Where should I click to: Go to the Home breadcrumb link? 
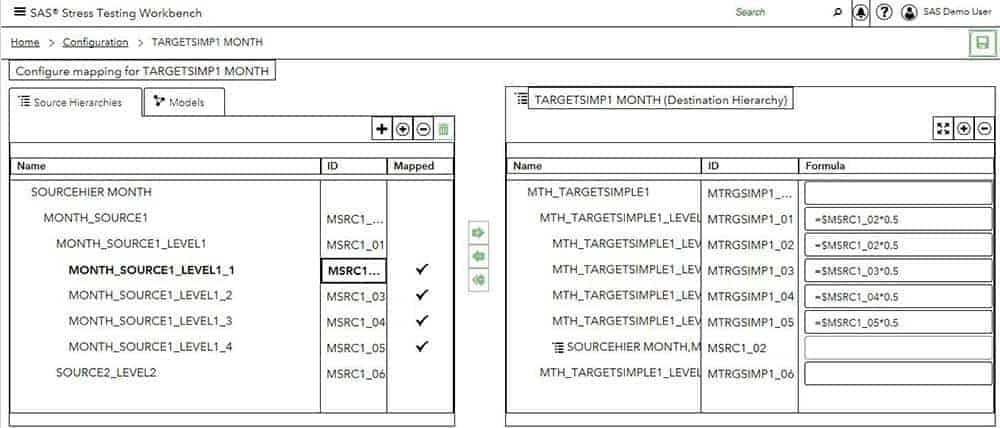tap(25, 42)
